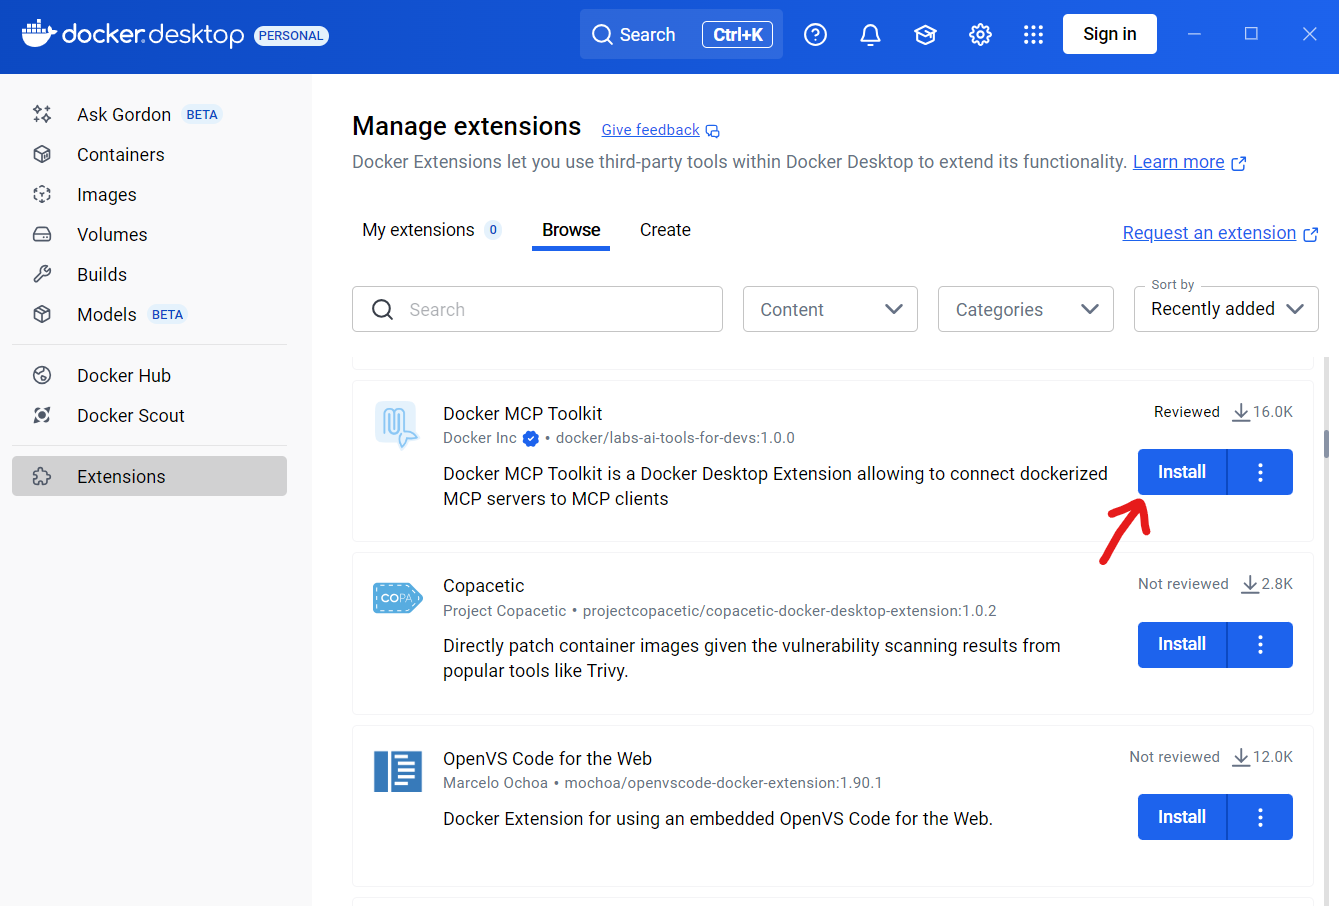
Task: Go to Images in the sidebar
Action: 149,194
